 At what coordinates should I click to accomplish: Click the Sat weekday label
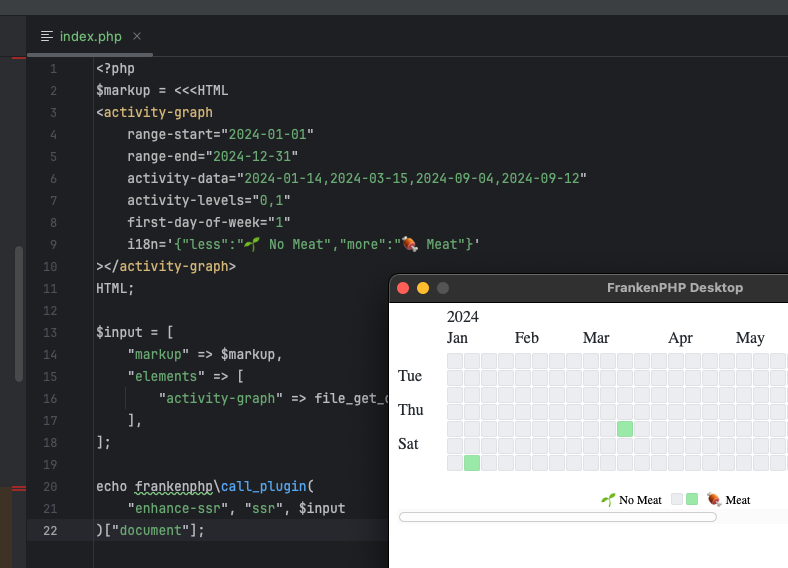[x=408, y=444]
